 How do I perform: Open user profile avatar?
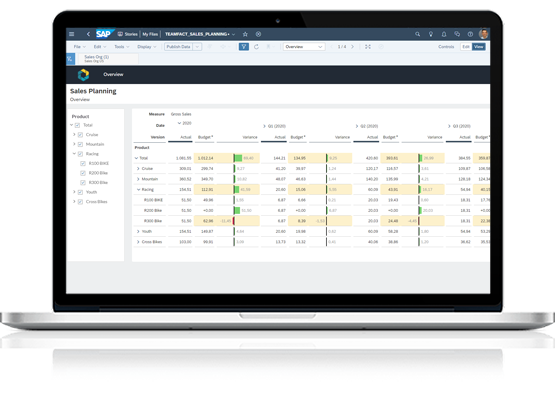(484, 34)
